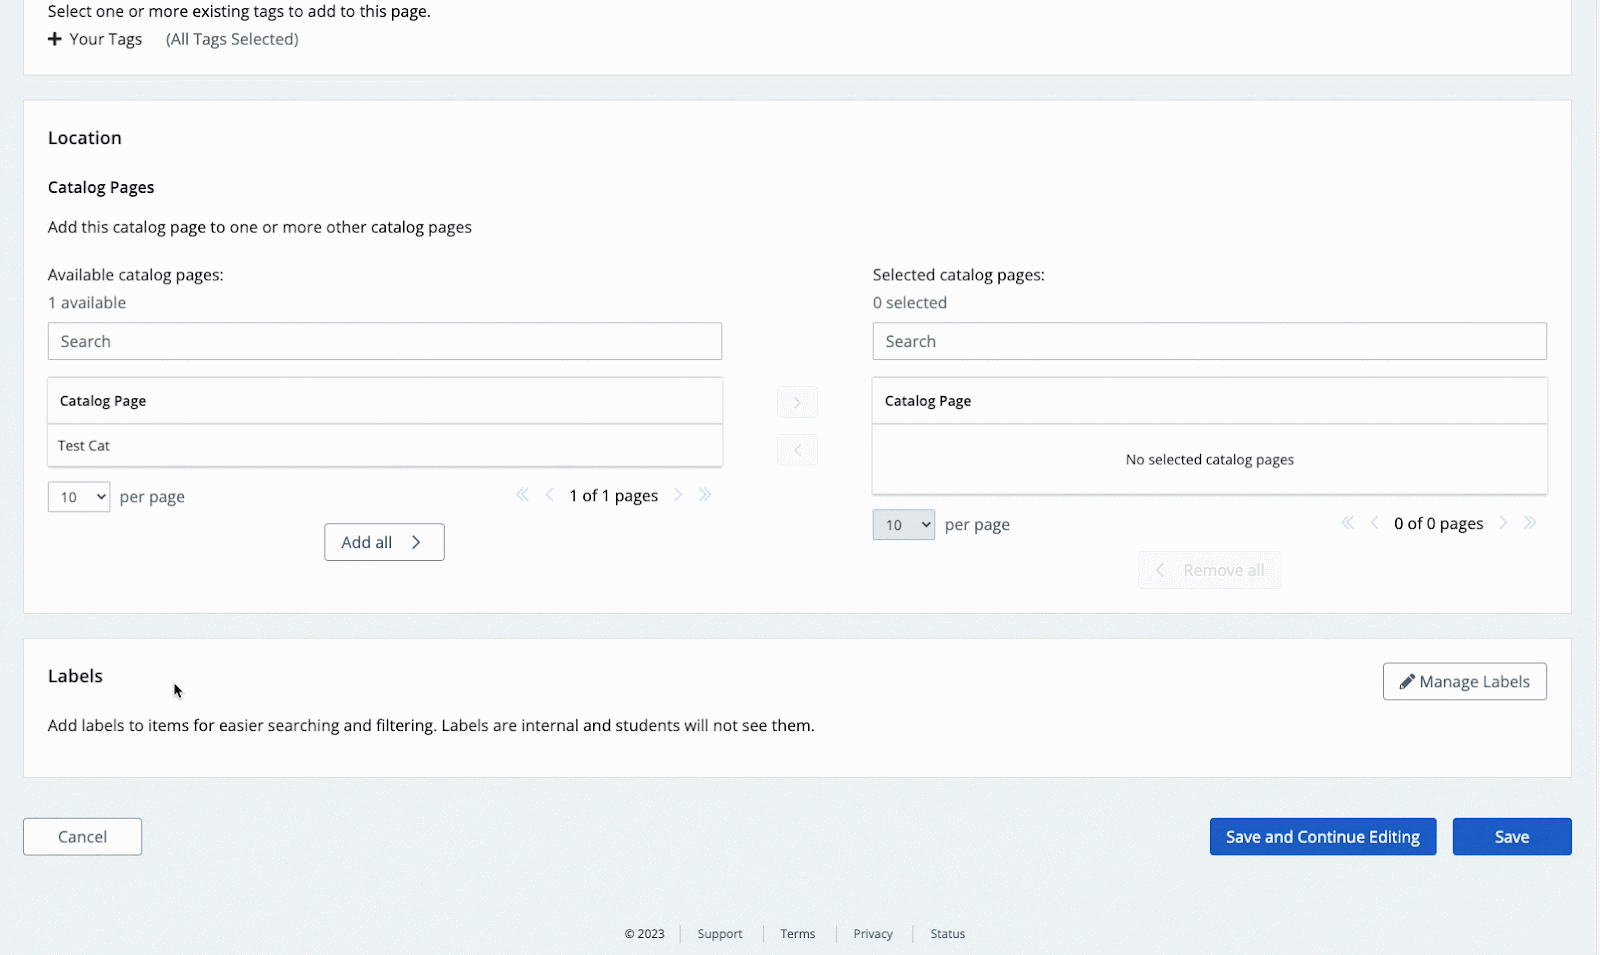Go to last page of selected catalog pages
1600x955 pixels.
click(1530, 523)
